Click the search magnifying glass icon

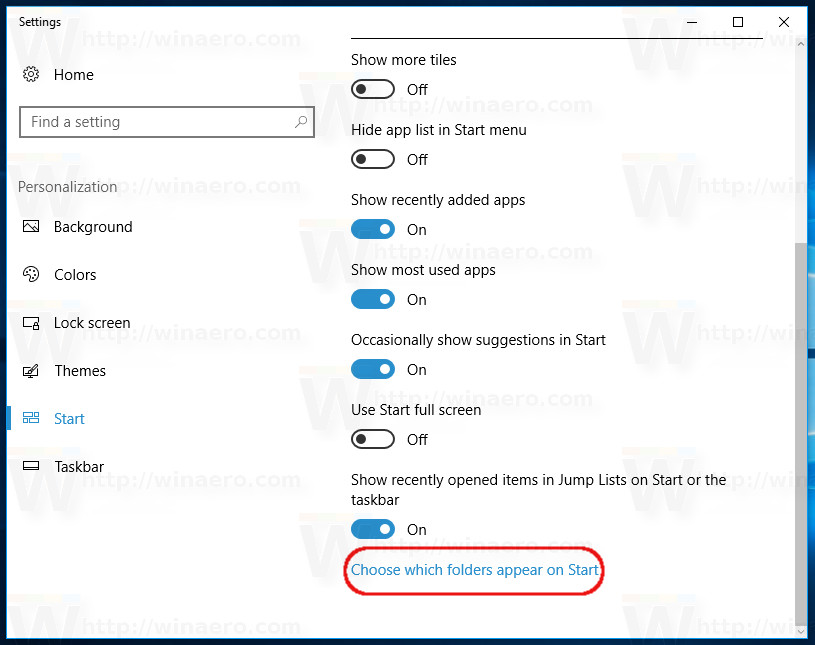(x=300, y=121)
